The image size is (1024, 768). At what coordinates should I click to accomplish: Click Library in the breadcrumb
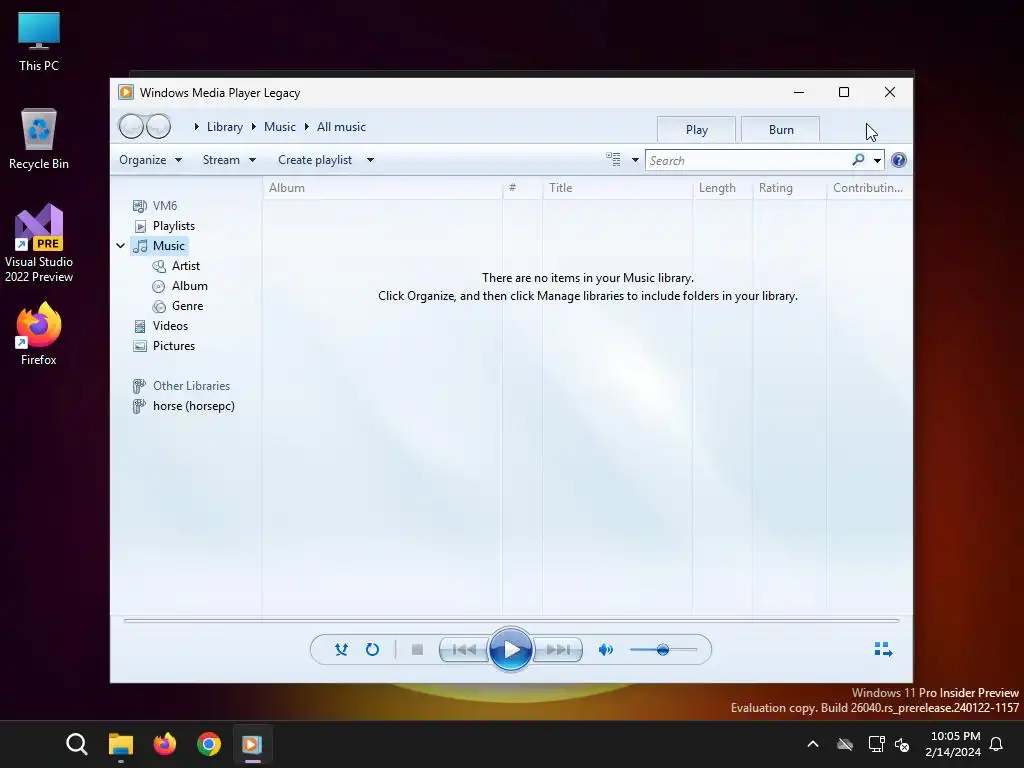225,127
